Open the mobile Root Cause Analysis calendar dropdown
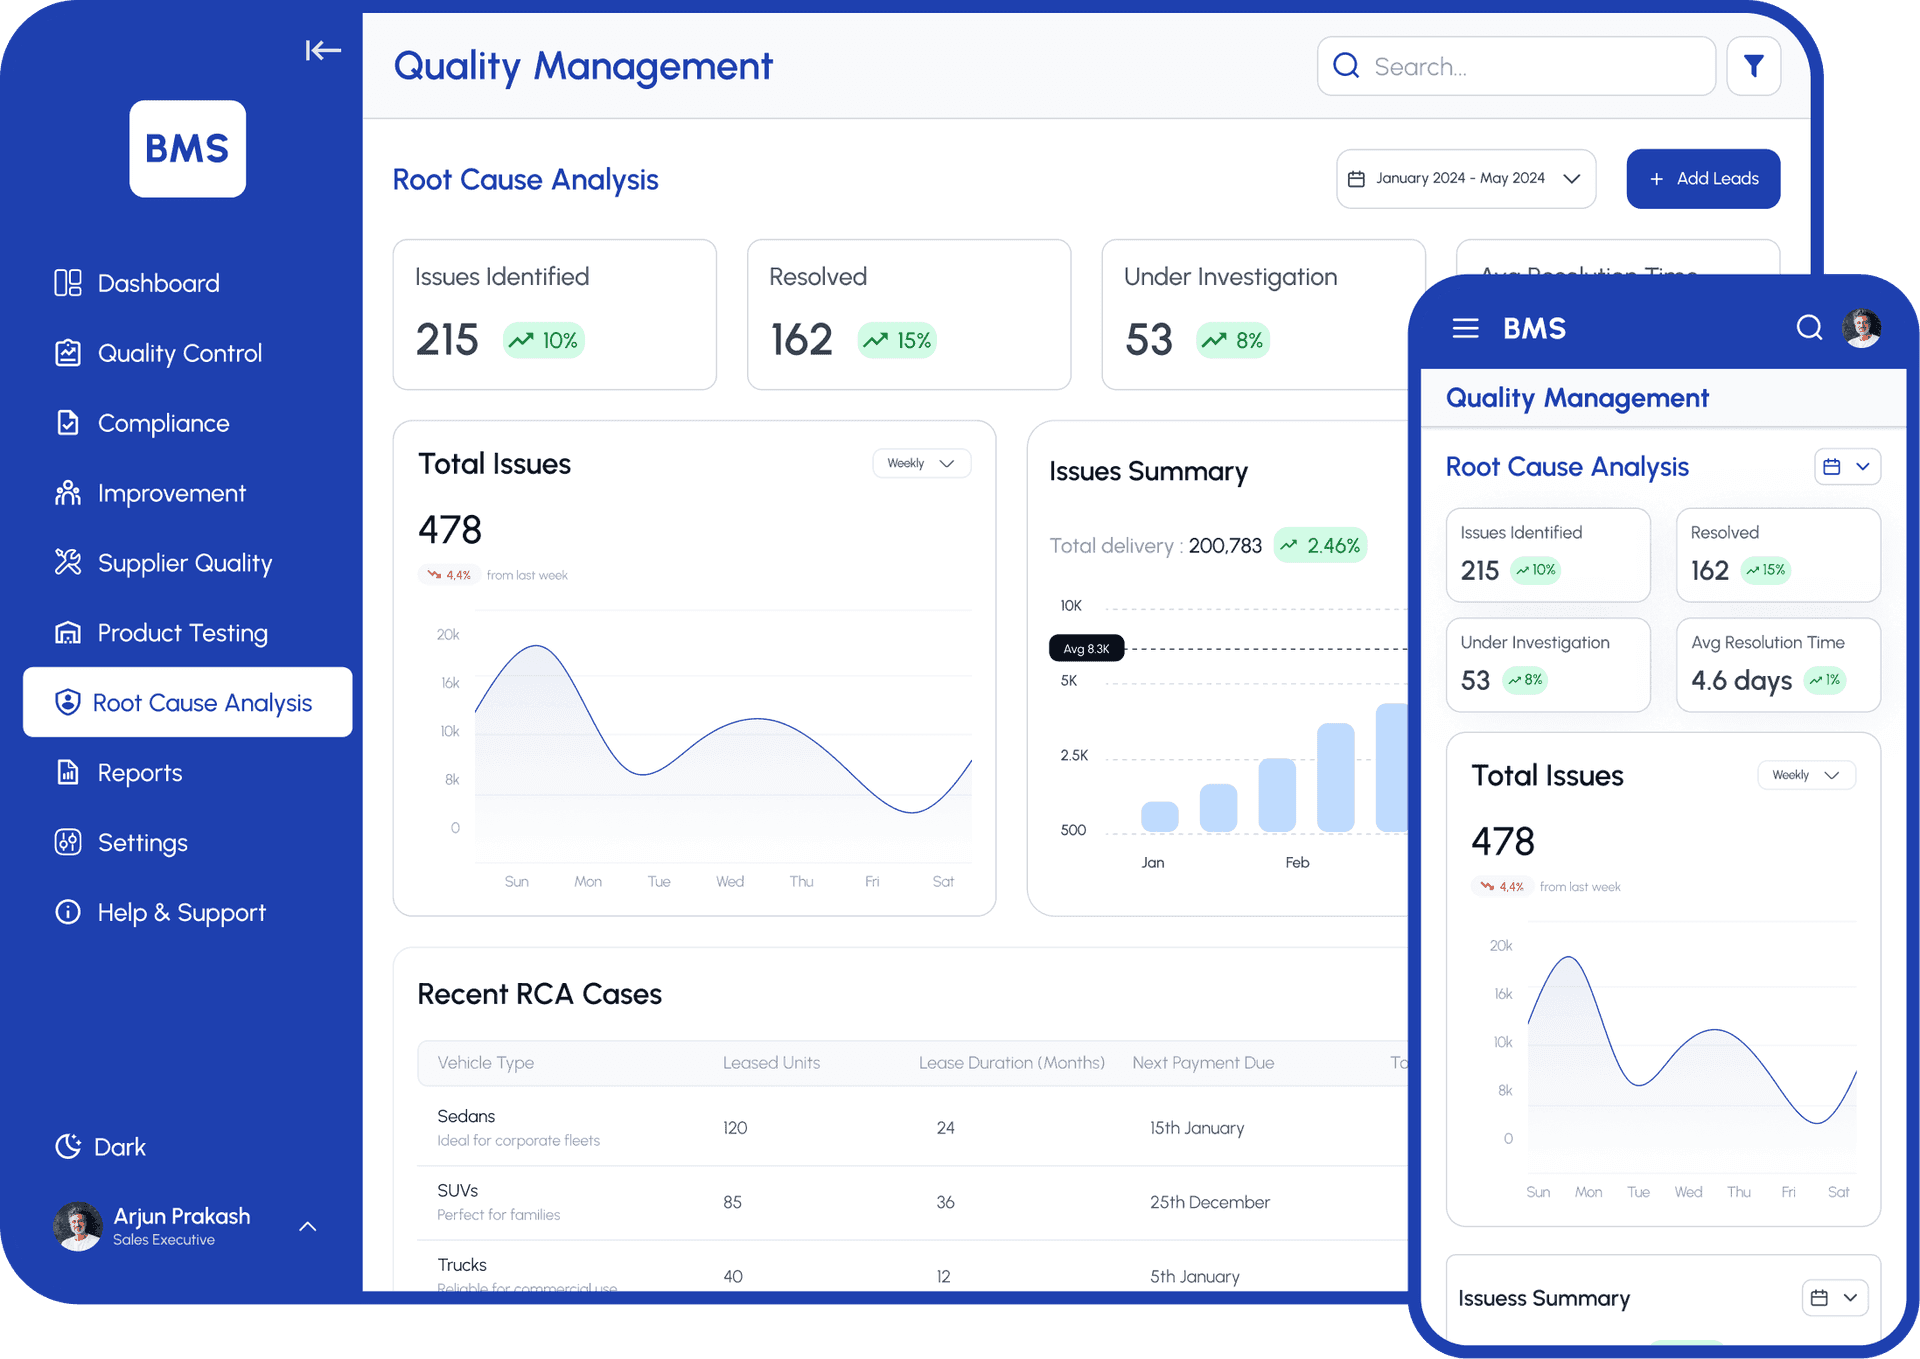This screenshot has width=1920, height=1359. 1846,467
